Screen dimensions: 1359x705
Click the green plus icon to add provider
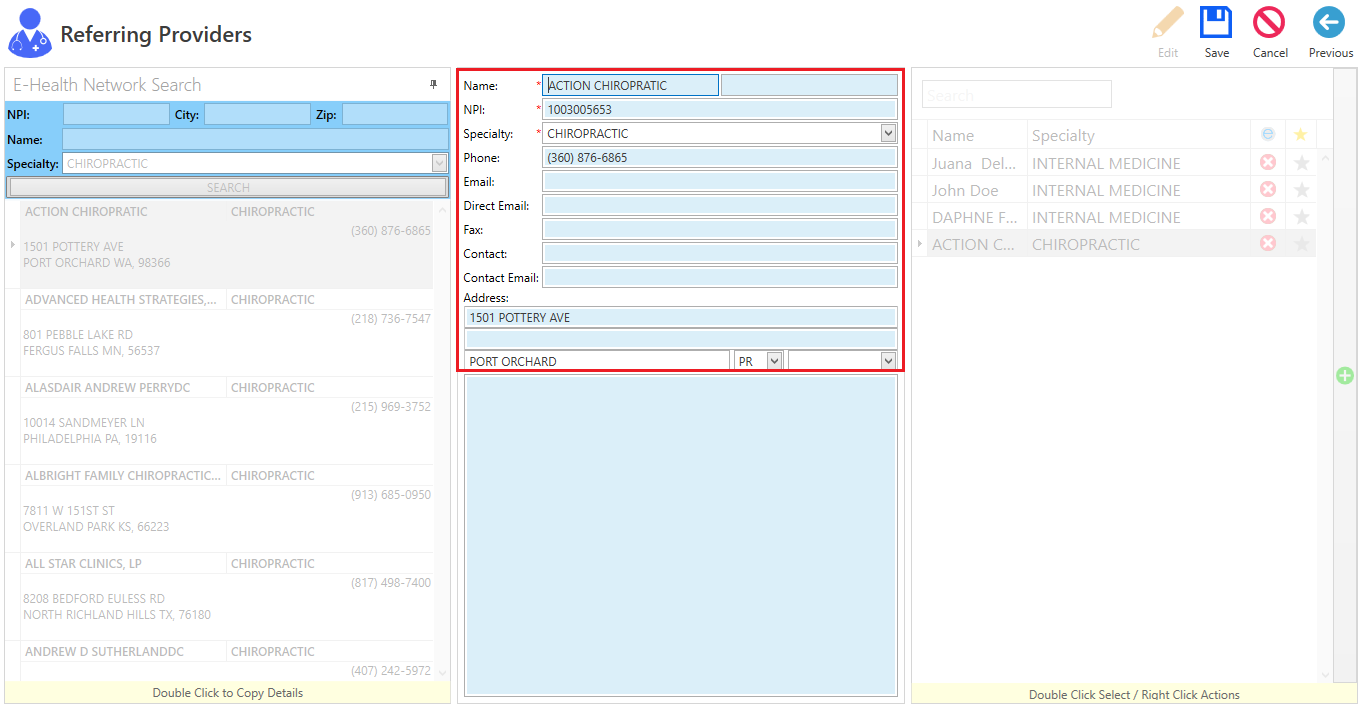coord(1345,376)
